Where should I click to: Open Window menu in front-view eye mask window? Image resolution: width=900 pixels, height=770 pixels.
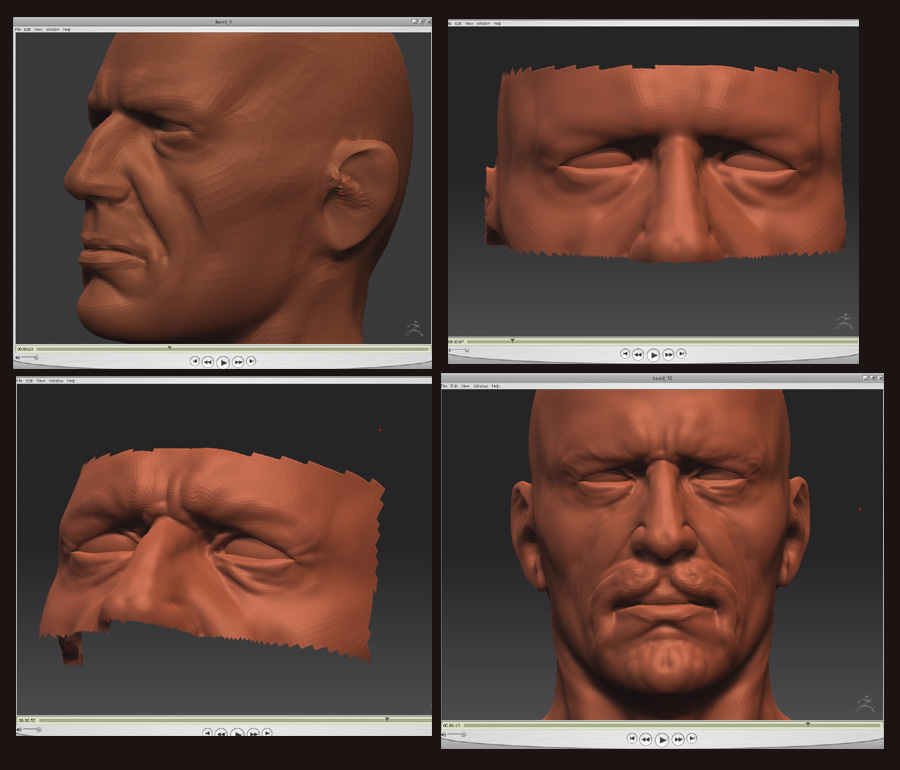point(483,24)
